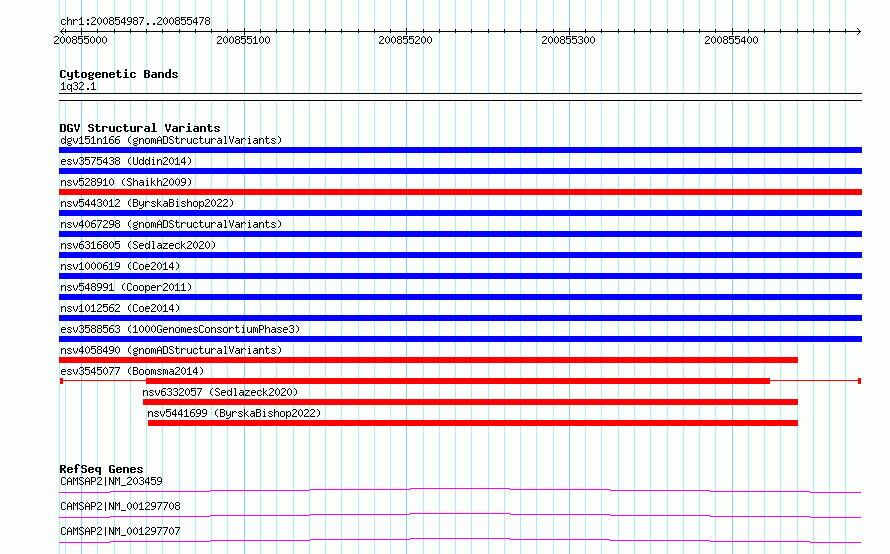Click the blue bar under nsv1012562
Screen dimensions: 890x554
[460, 318]
